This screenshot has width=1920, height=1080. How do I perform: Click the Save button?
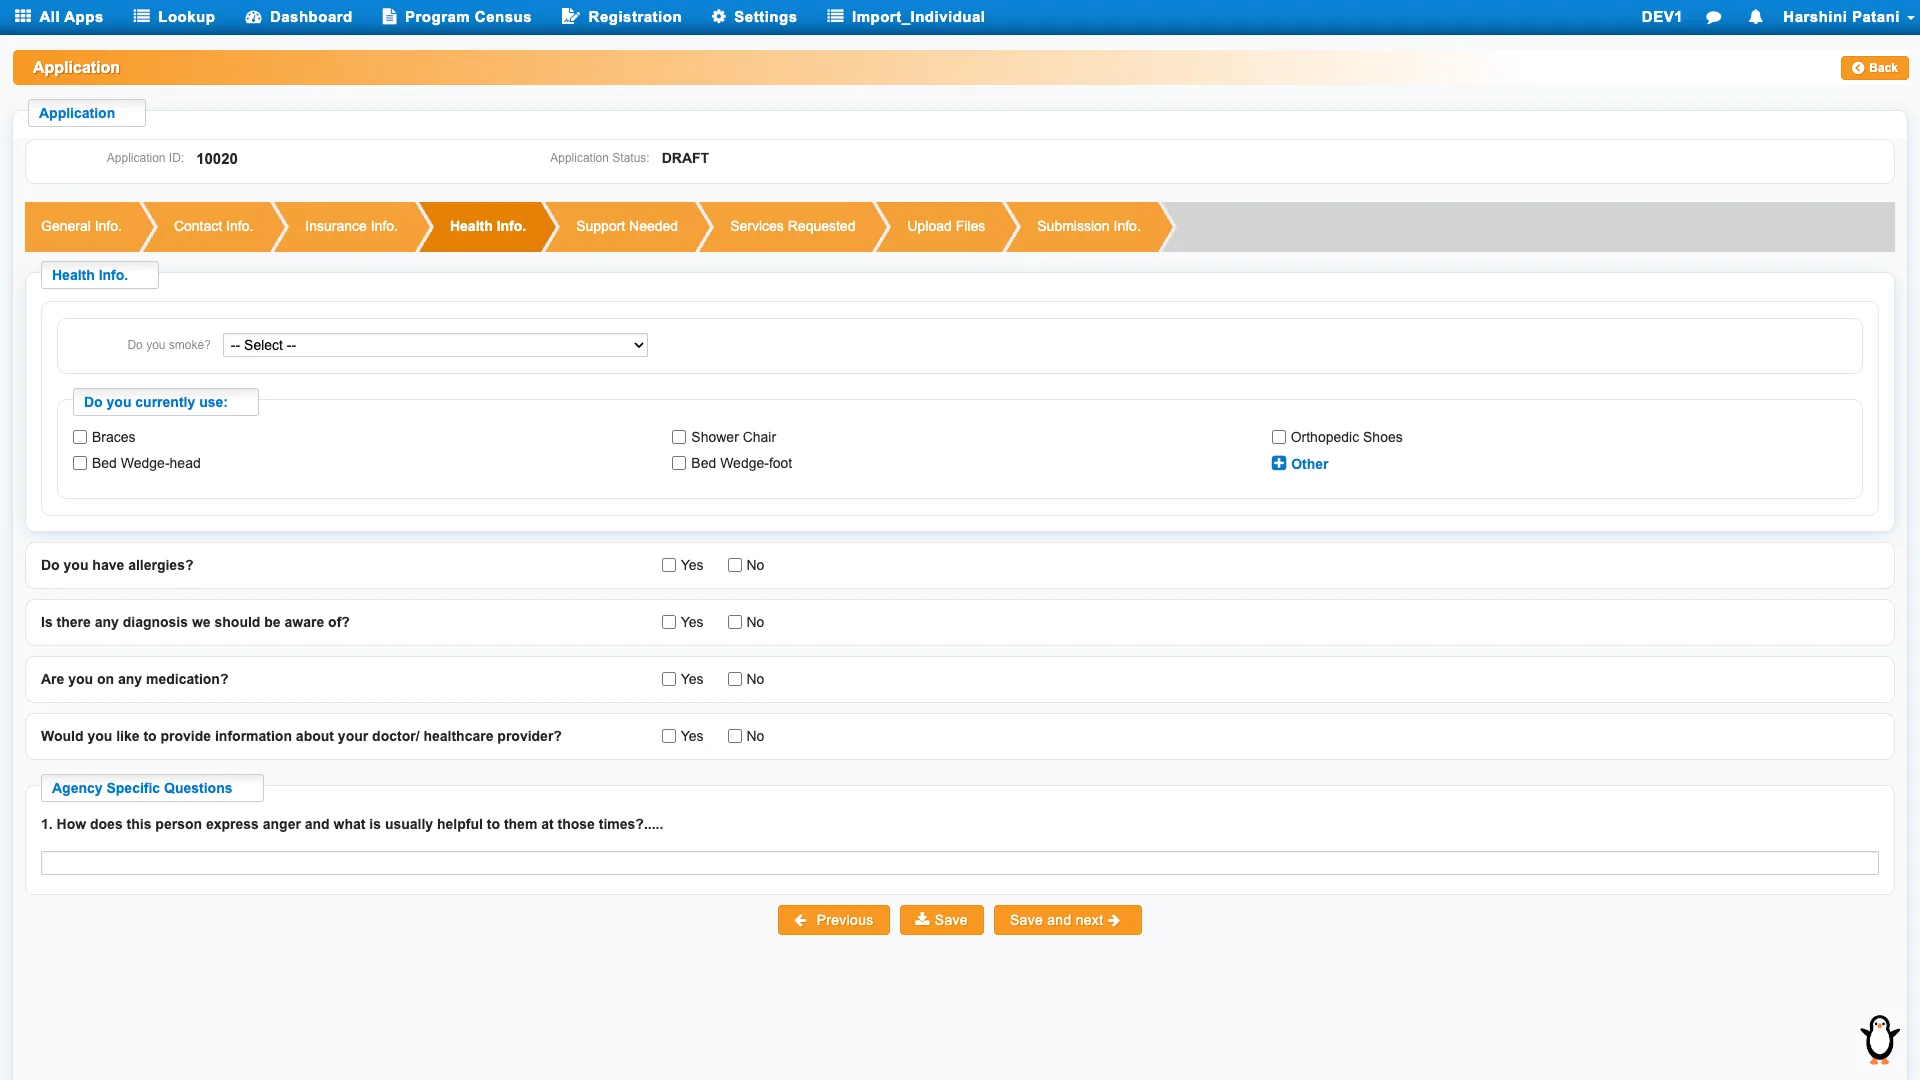[941, 920]
